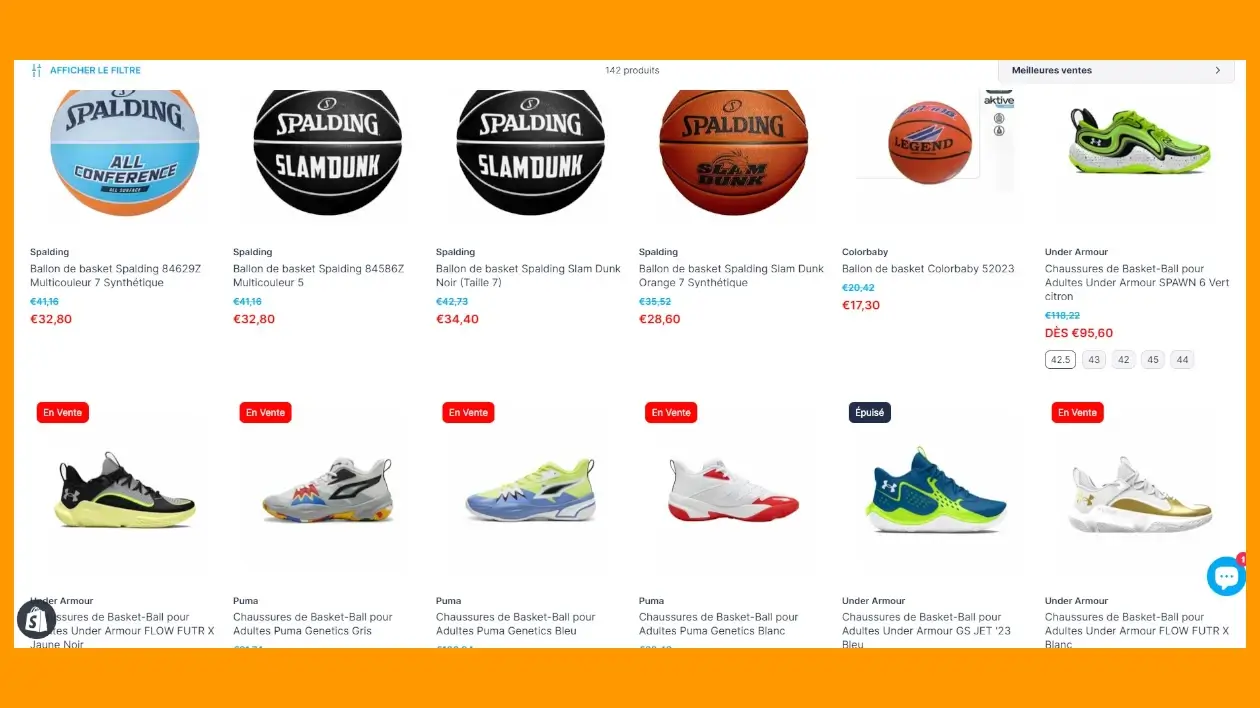Screen dimensions: 1260x708
Task: Expand the Meilleures ventes sort dropdown
Action: click(x=1116, y=70)
